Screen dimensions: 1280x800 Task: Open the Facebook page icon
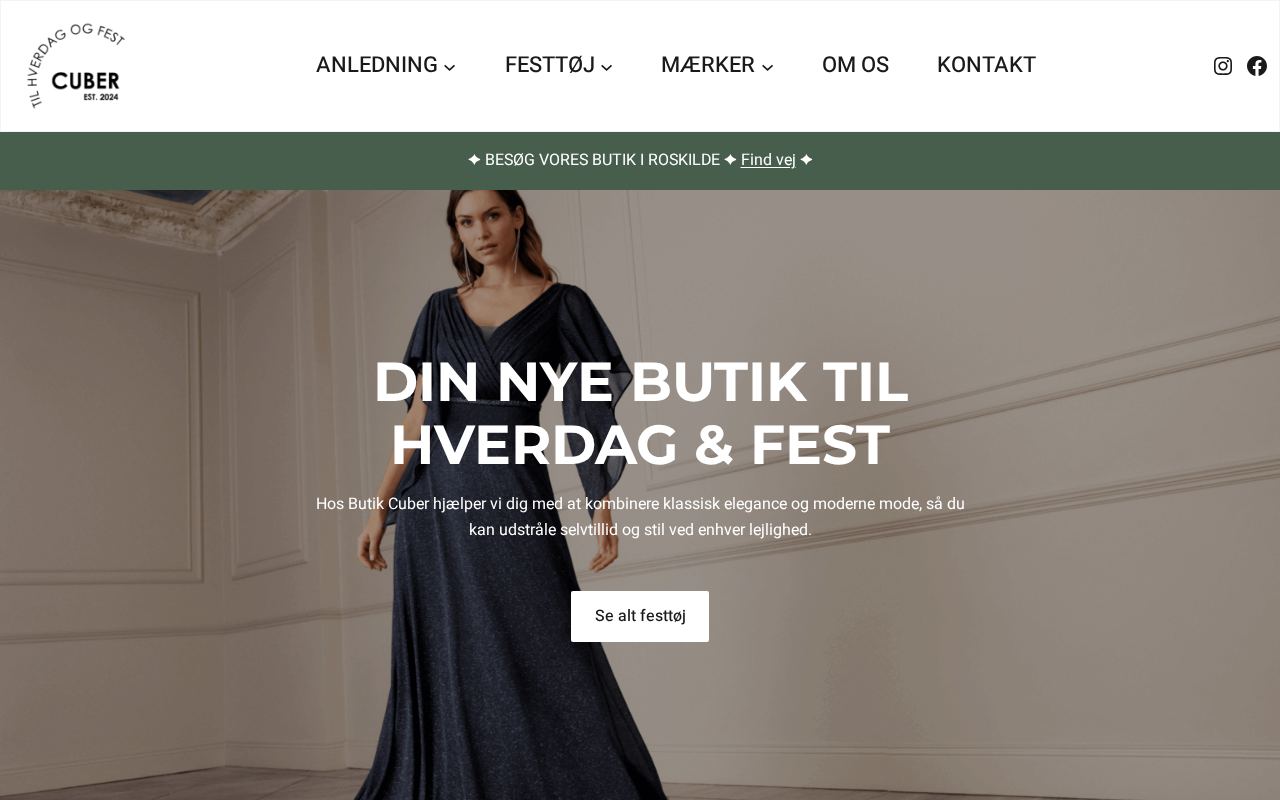1257,66
